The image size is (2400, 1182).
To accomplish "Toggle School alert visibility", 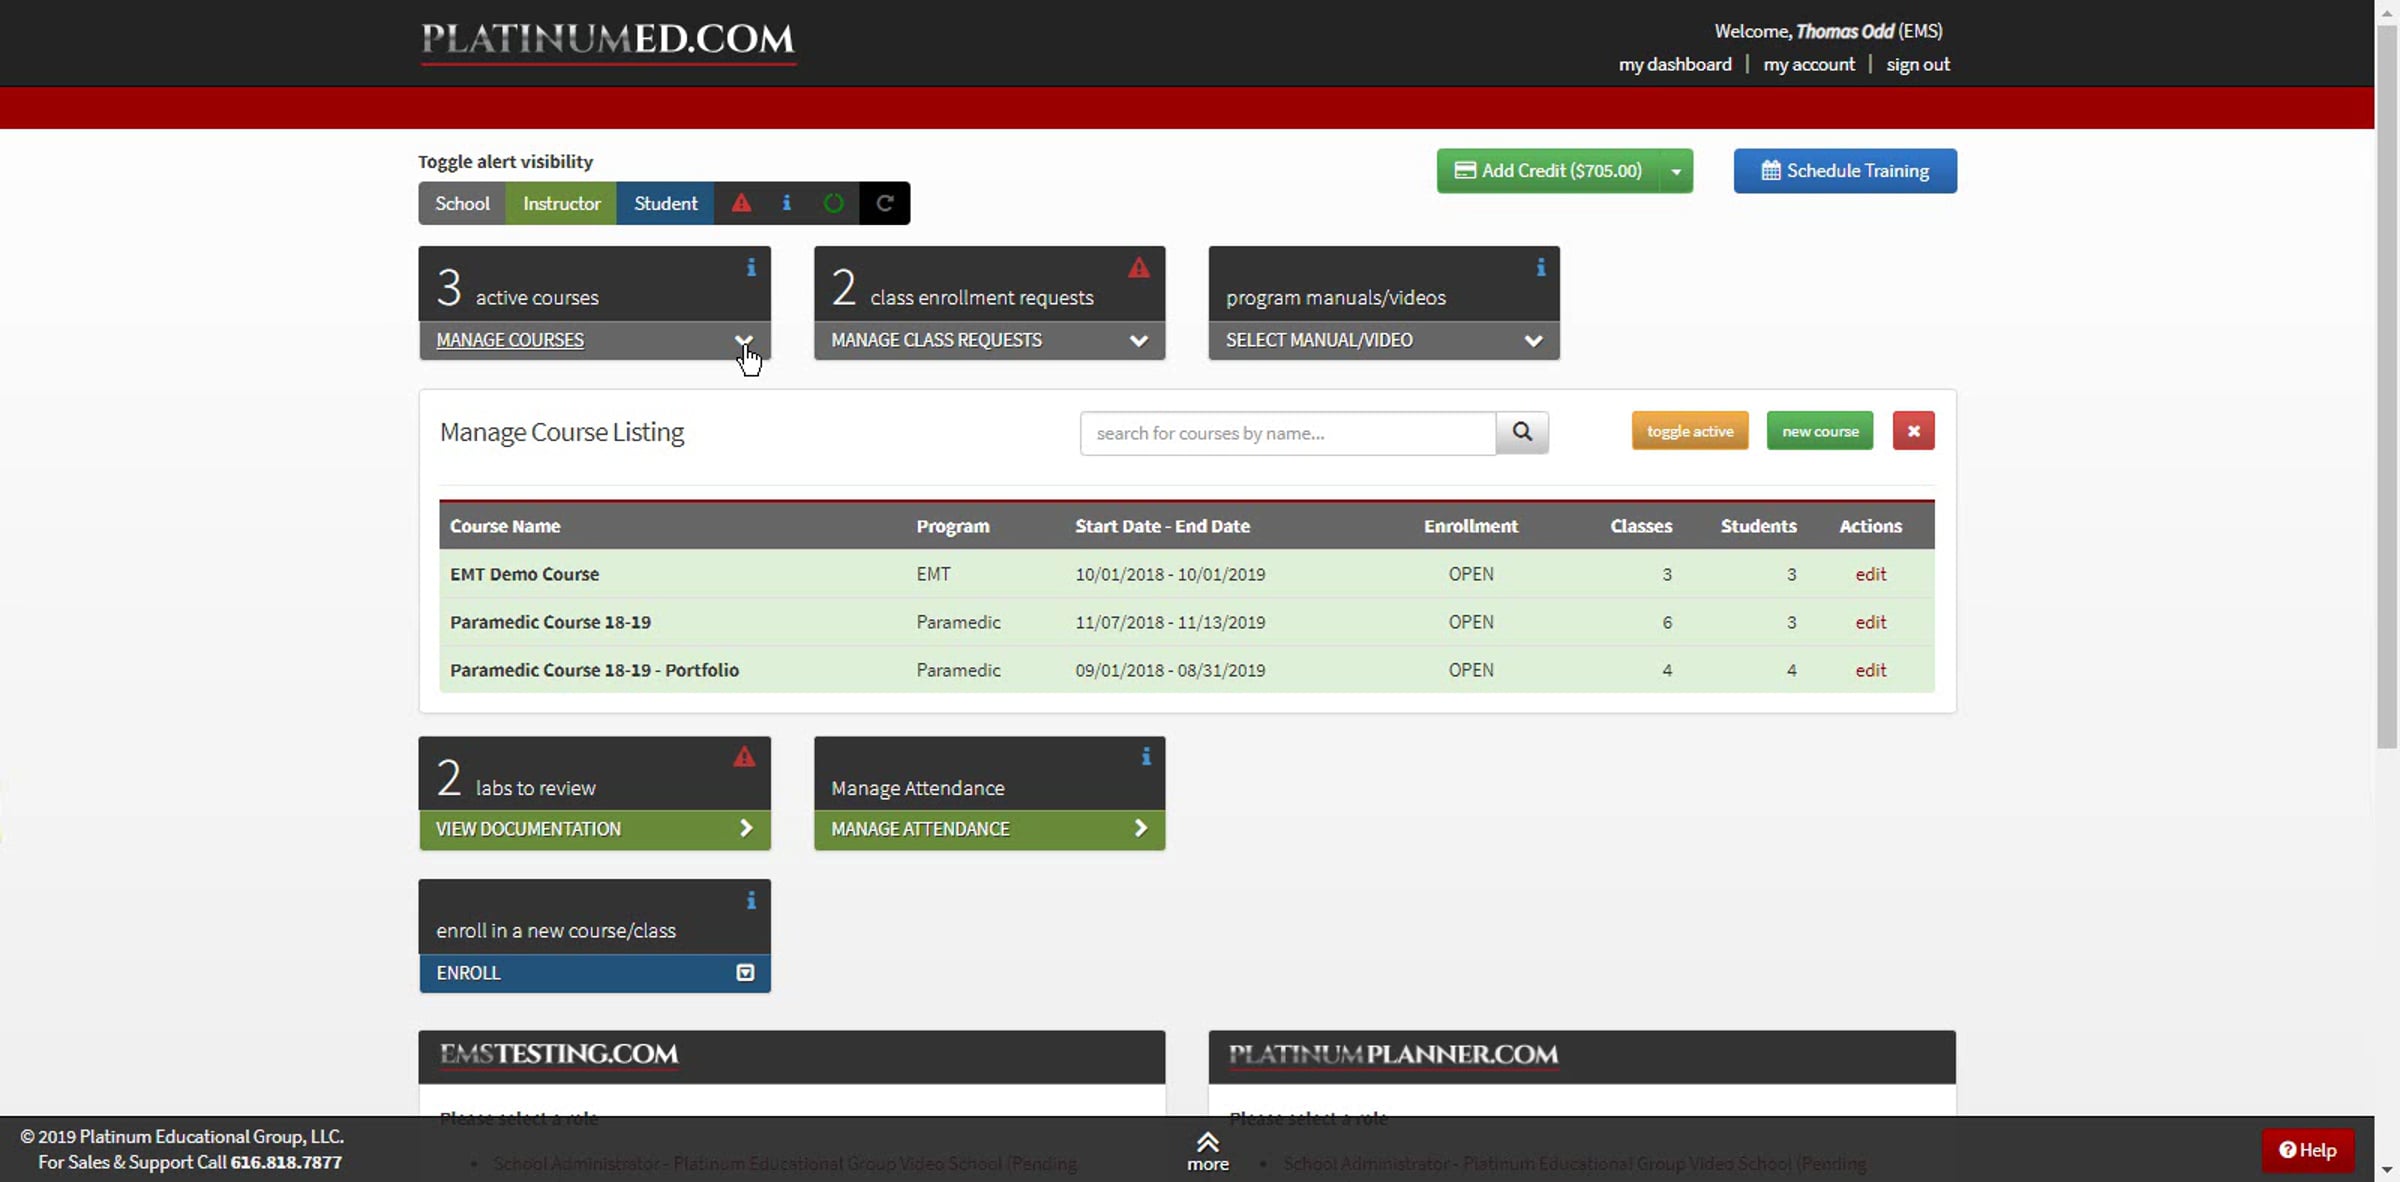I will (x=462, y=203).
